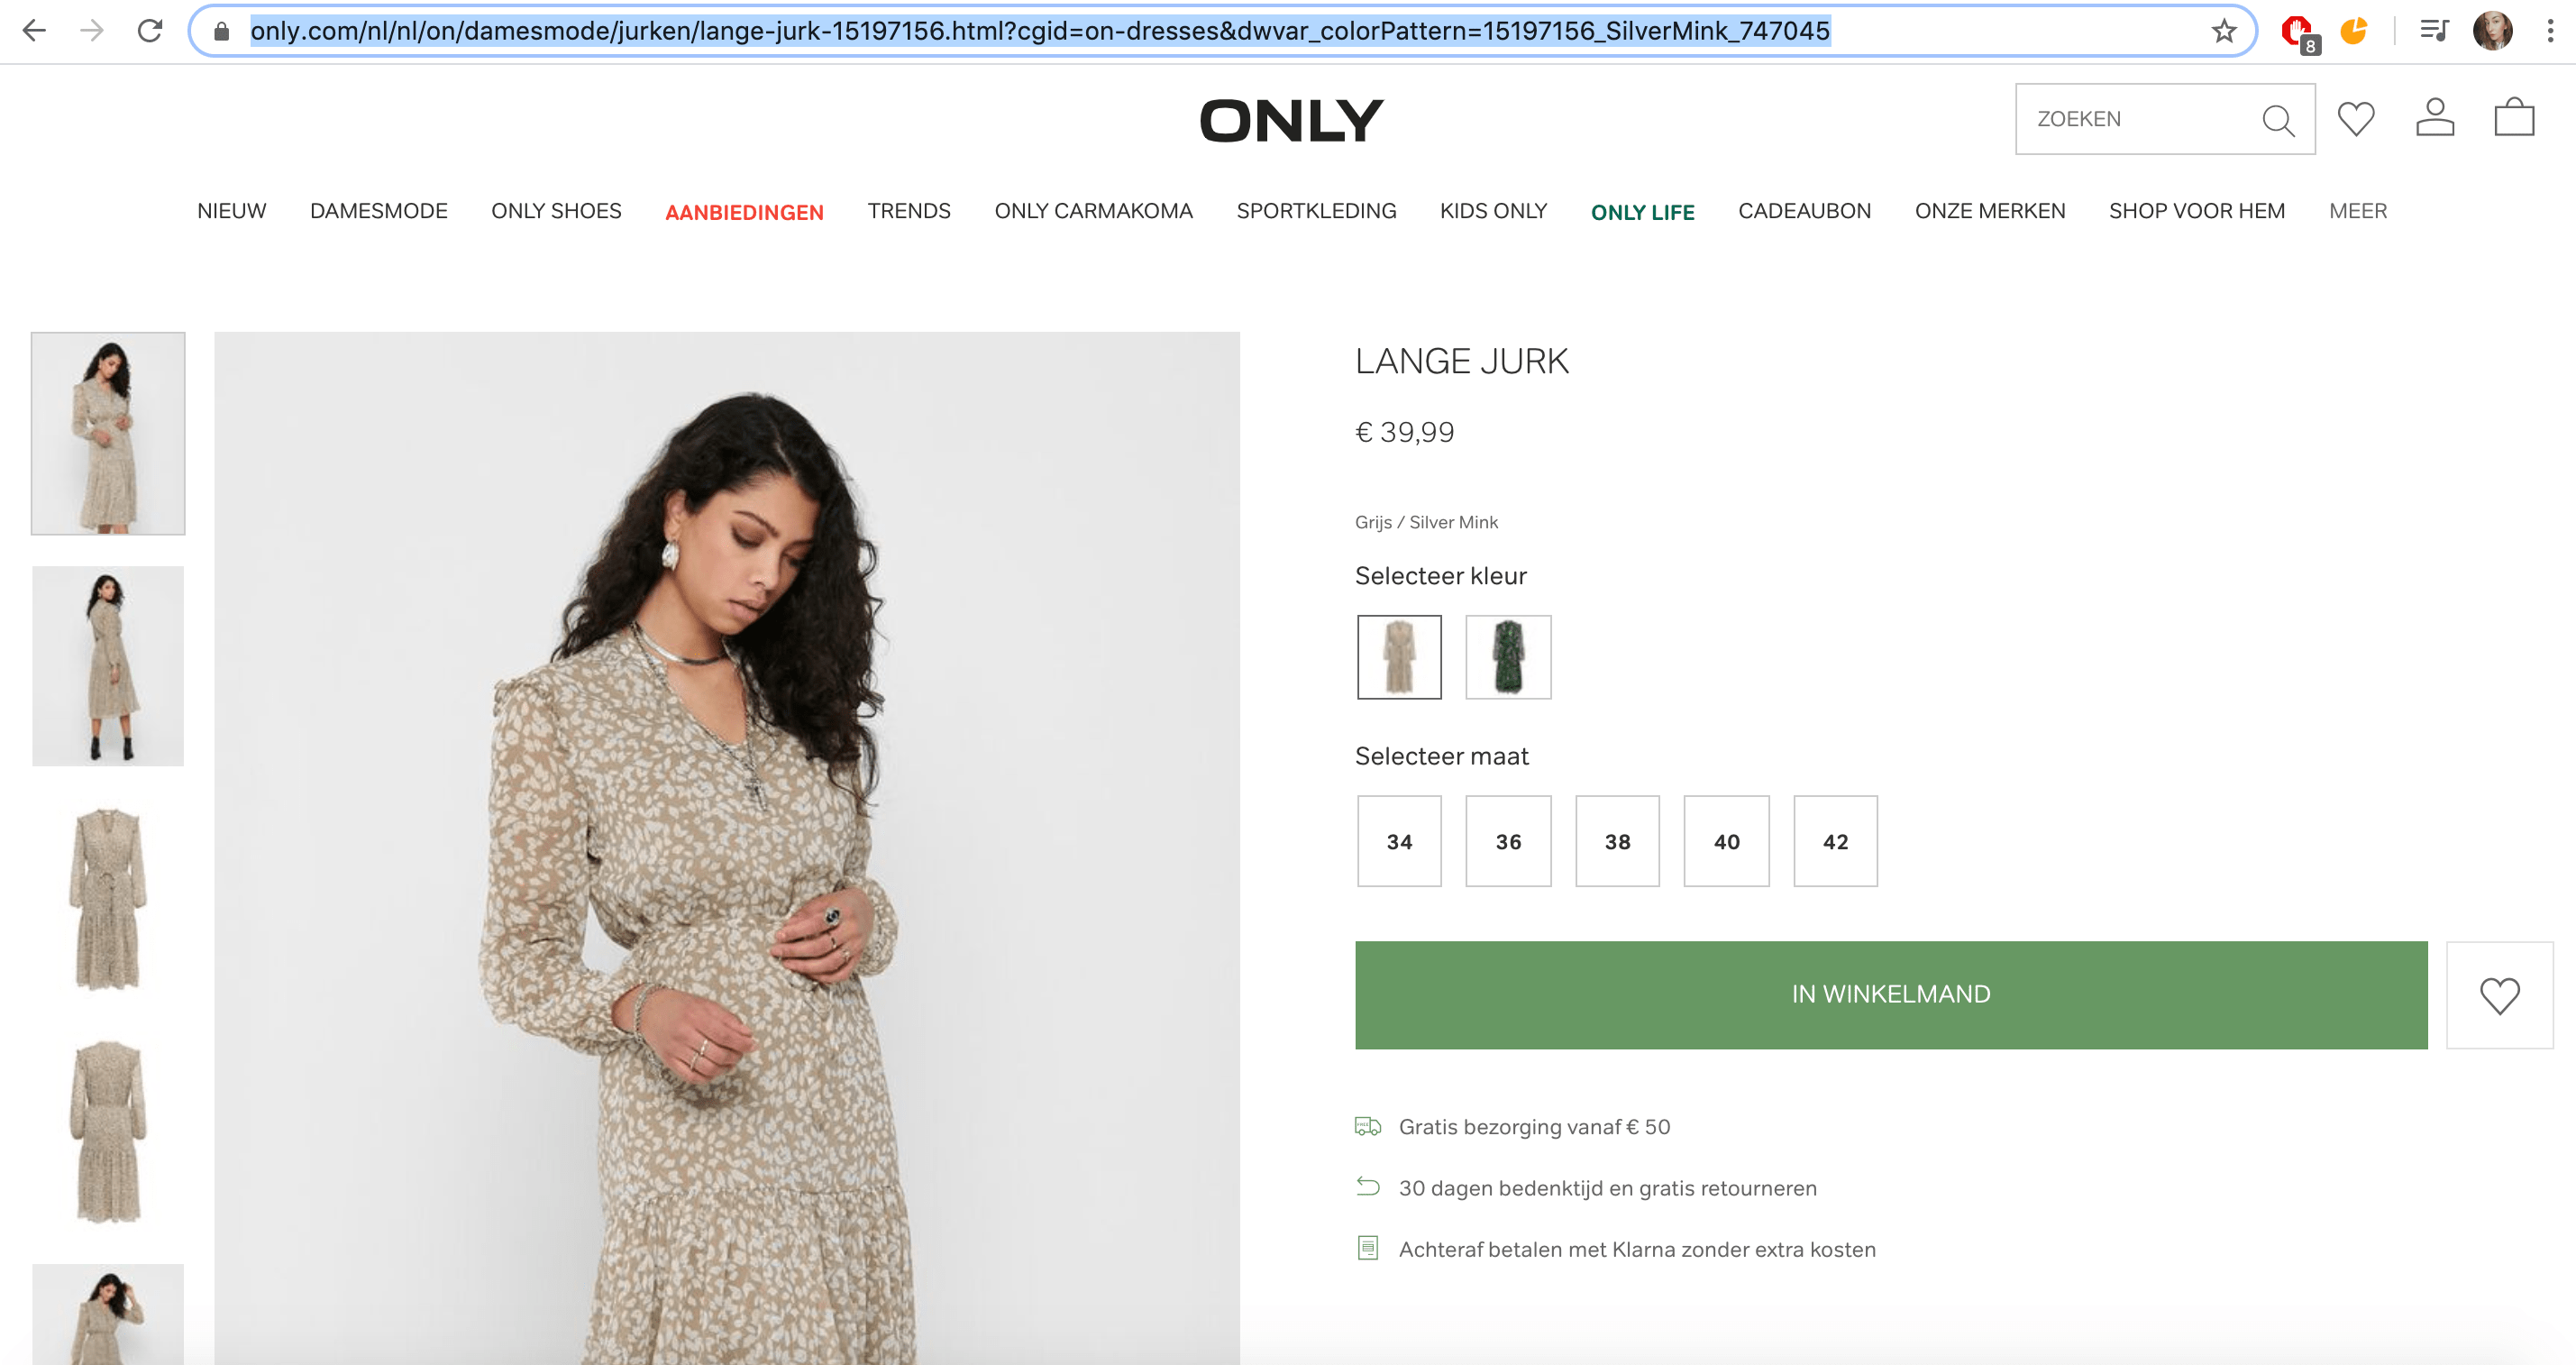Viewport: 2576px width, 1365px height.
Task: Choose size 38
Action: coord(1617,842)
